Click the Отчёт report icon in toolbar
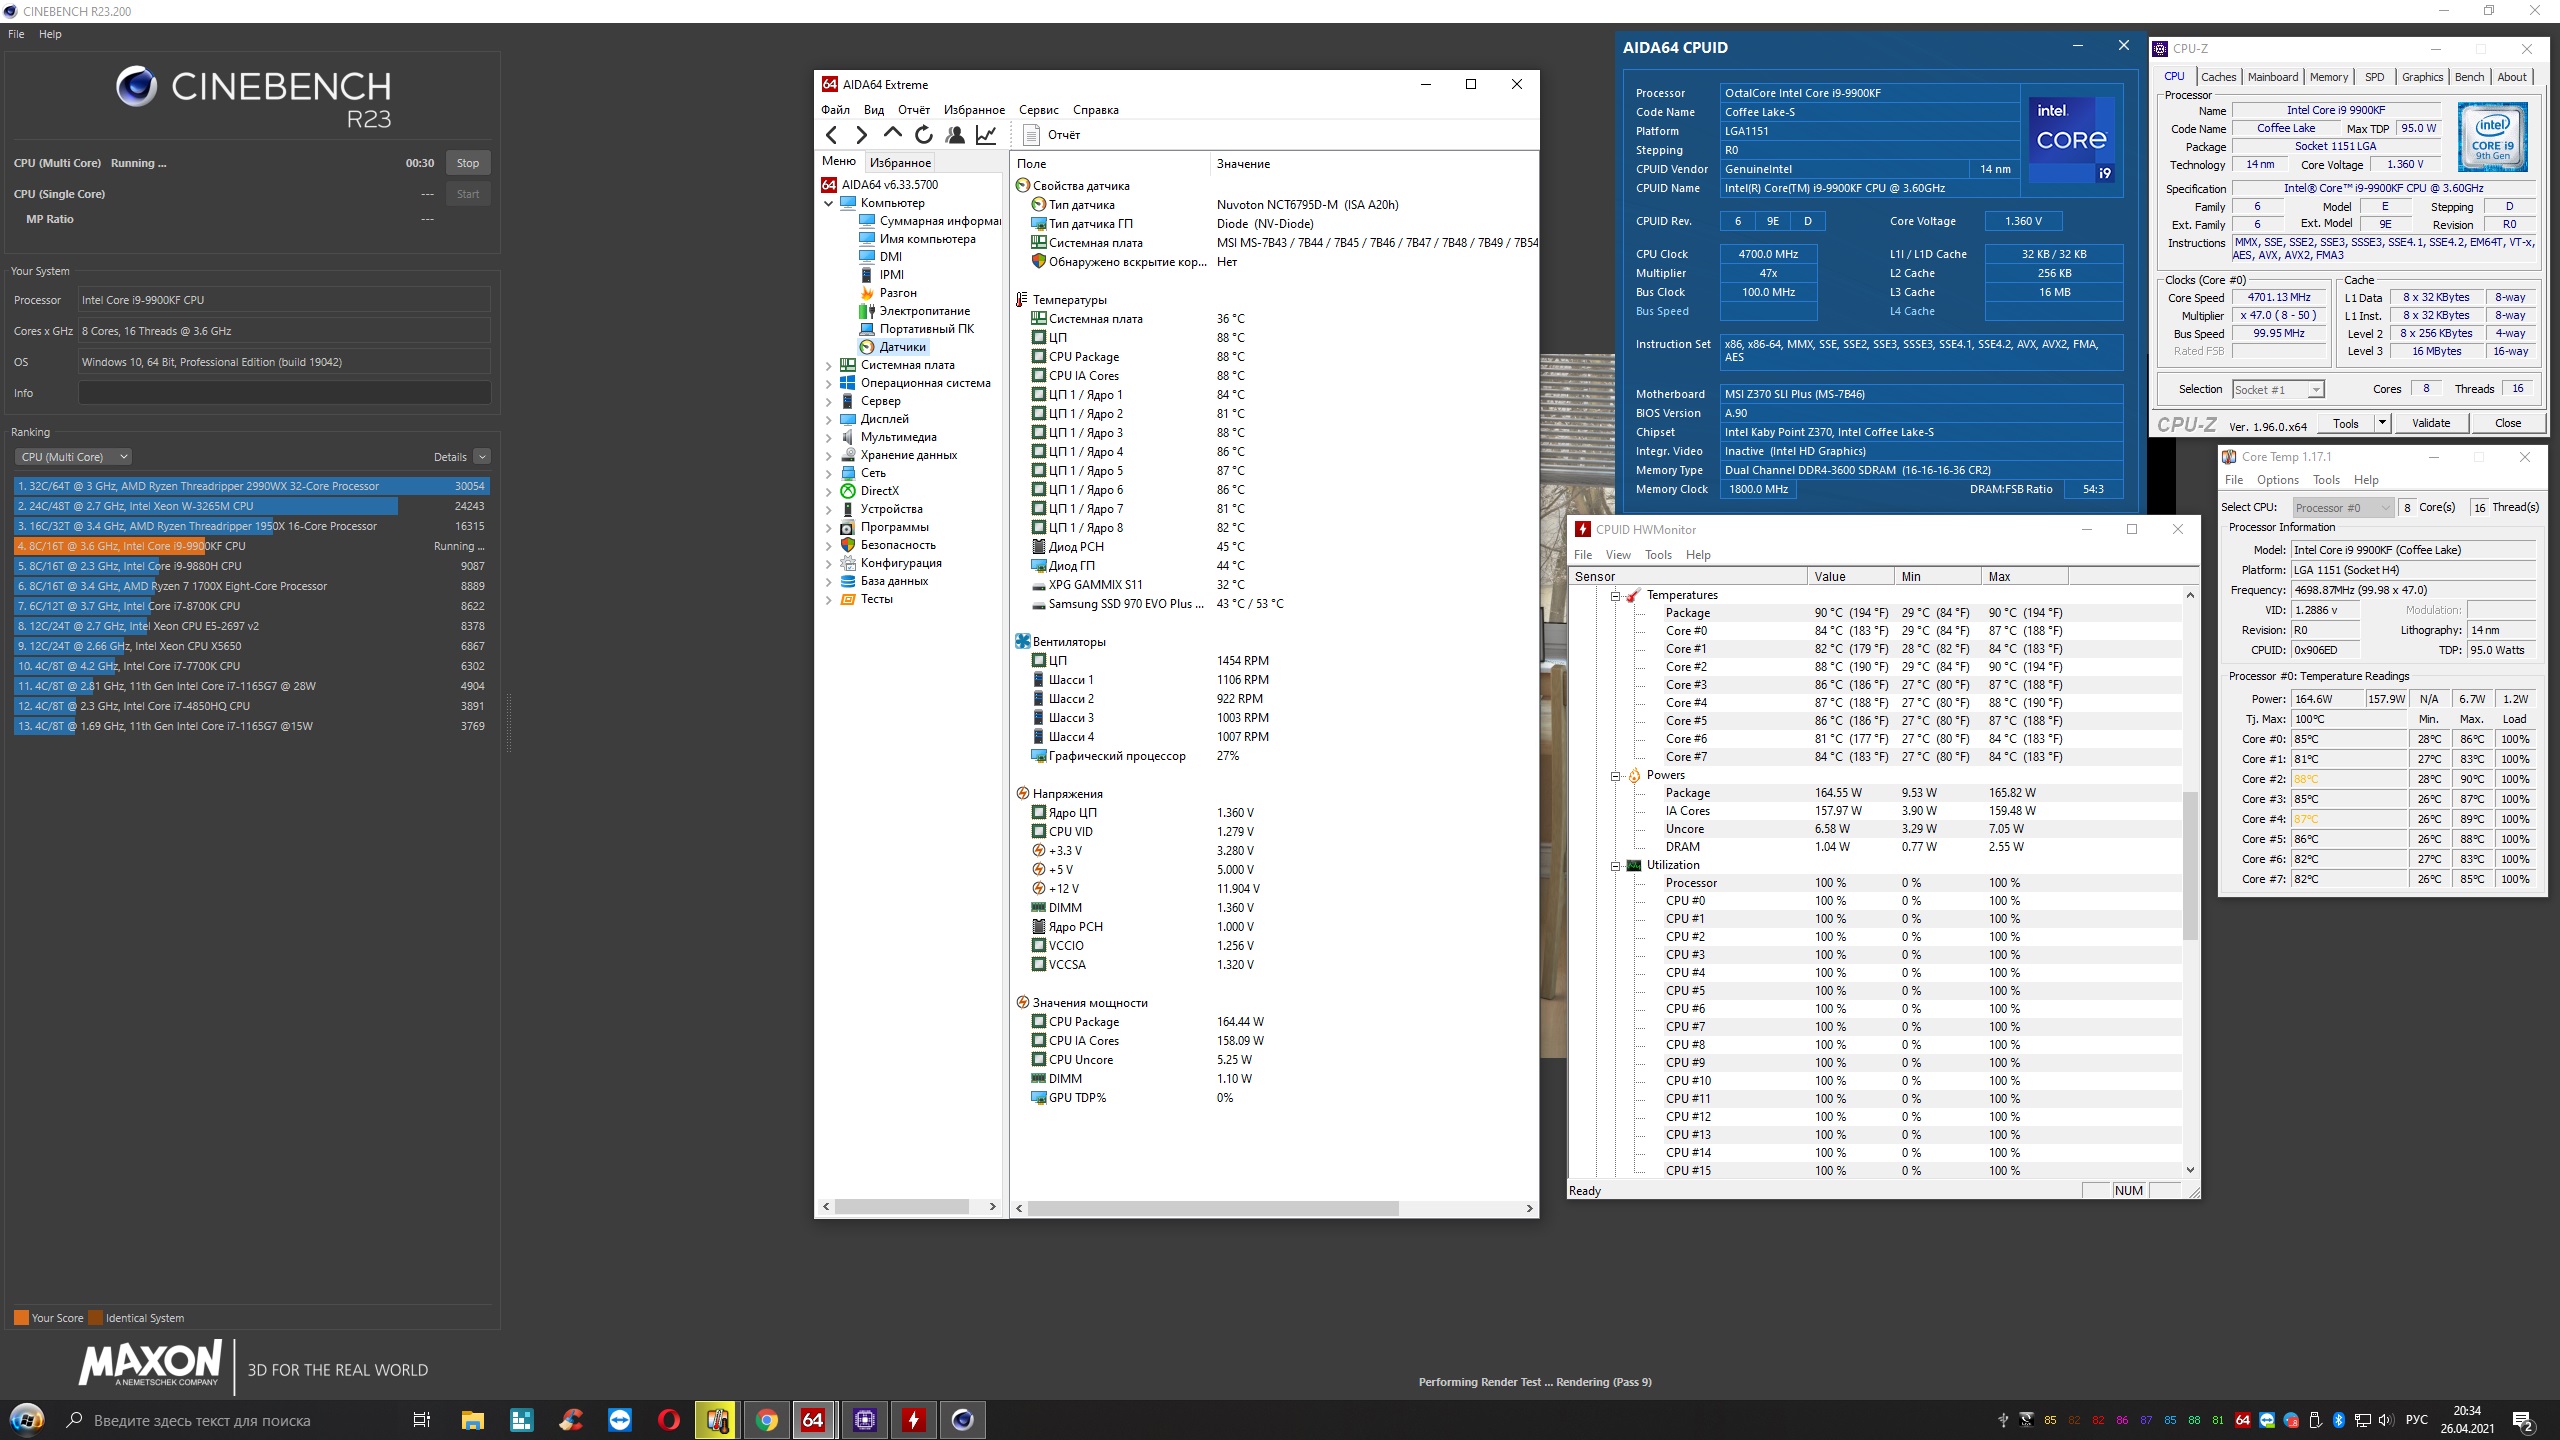The image size is (2560, 1440). click(x=1032, y=135)
